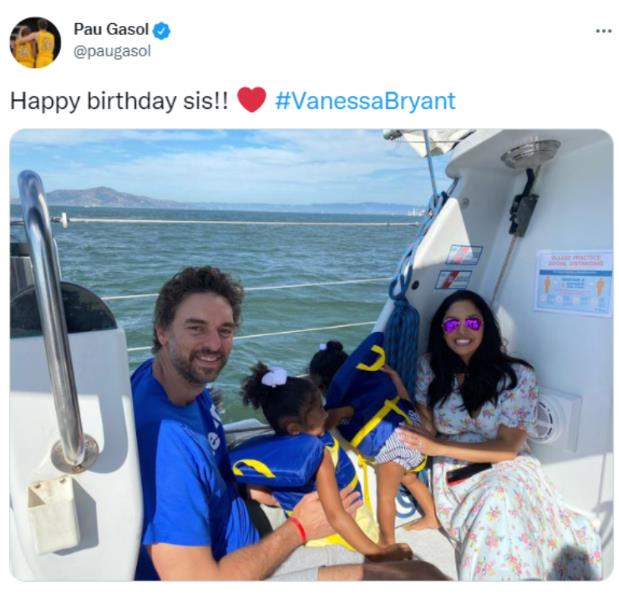This screenshot has width=619, height=599.
Task: Click the red wristband on man's arm
Action: click(298, 529)
